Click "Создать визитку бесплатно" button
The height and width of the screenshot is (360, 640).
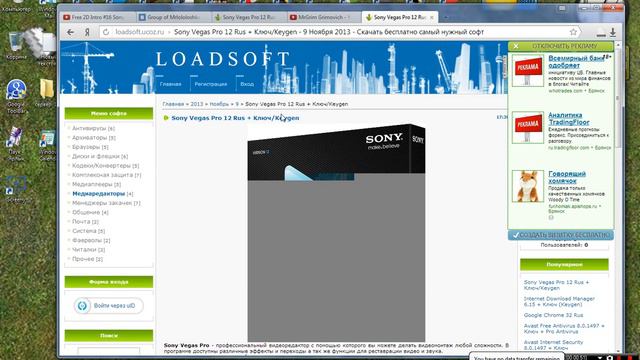tap(561, 235)
